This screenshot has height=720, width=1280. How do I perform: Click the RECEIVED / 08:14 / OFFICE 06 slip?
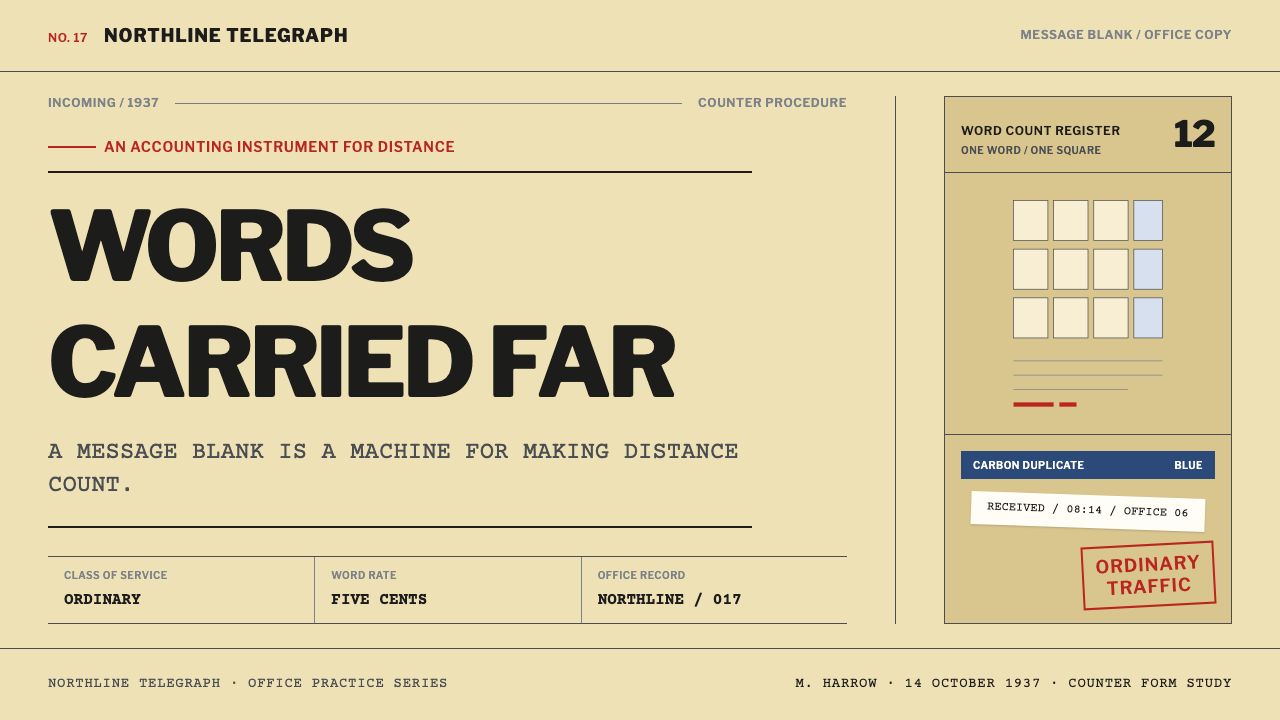coord(1088,511)
